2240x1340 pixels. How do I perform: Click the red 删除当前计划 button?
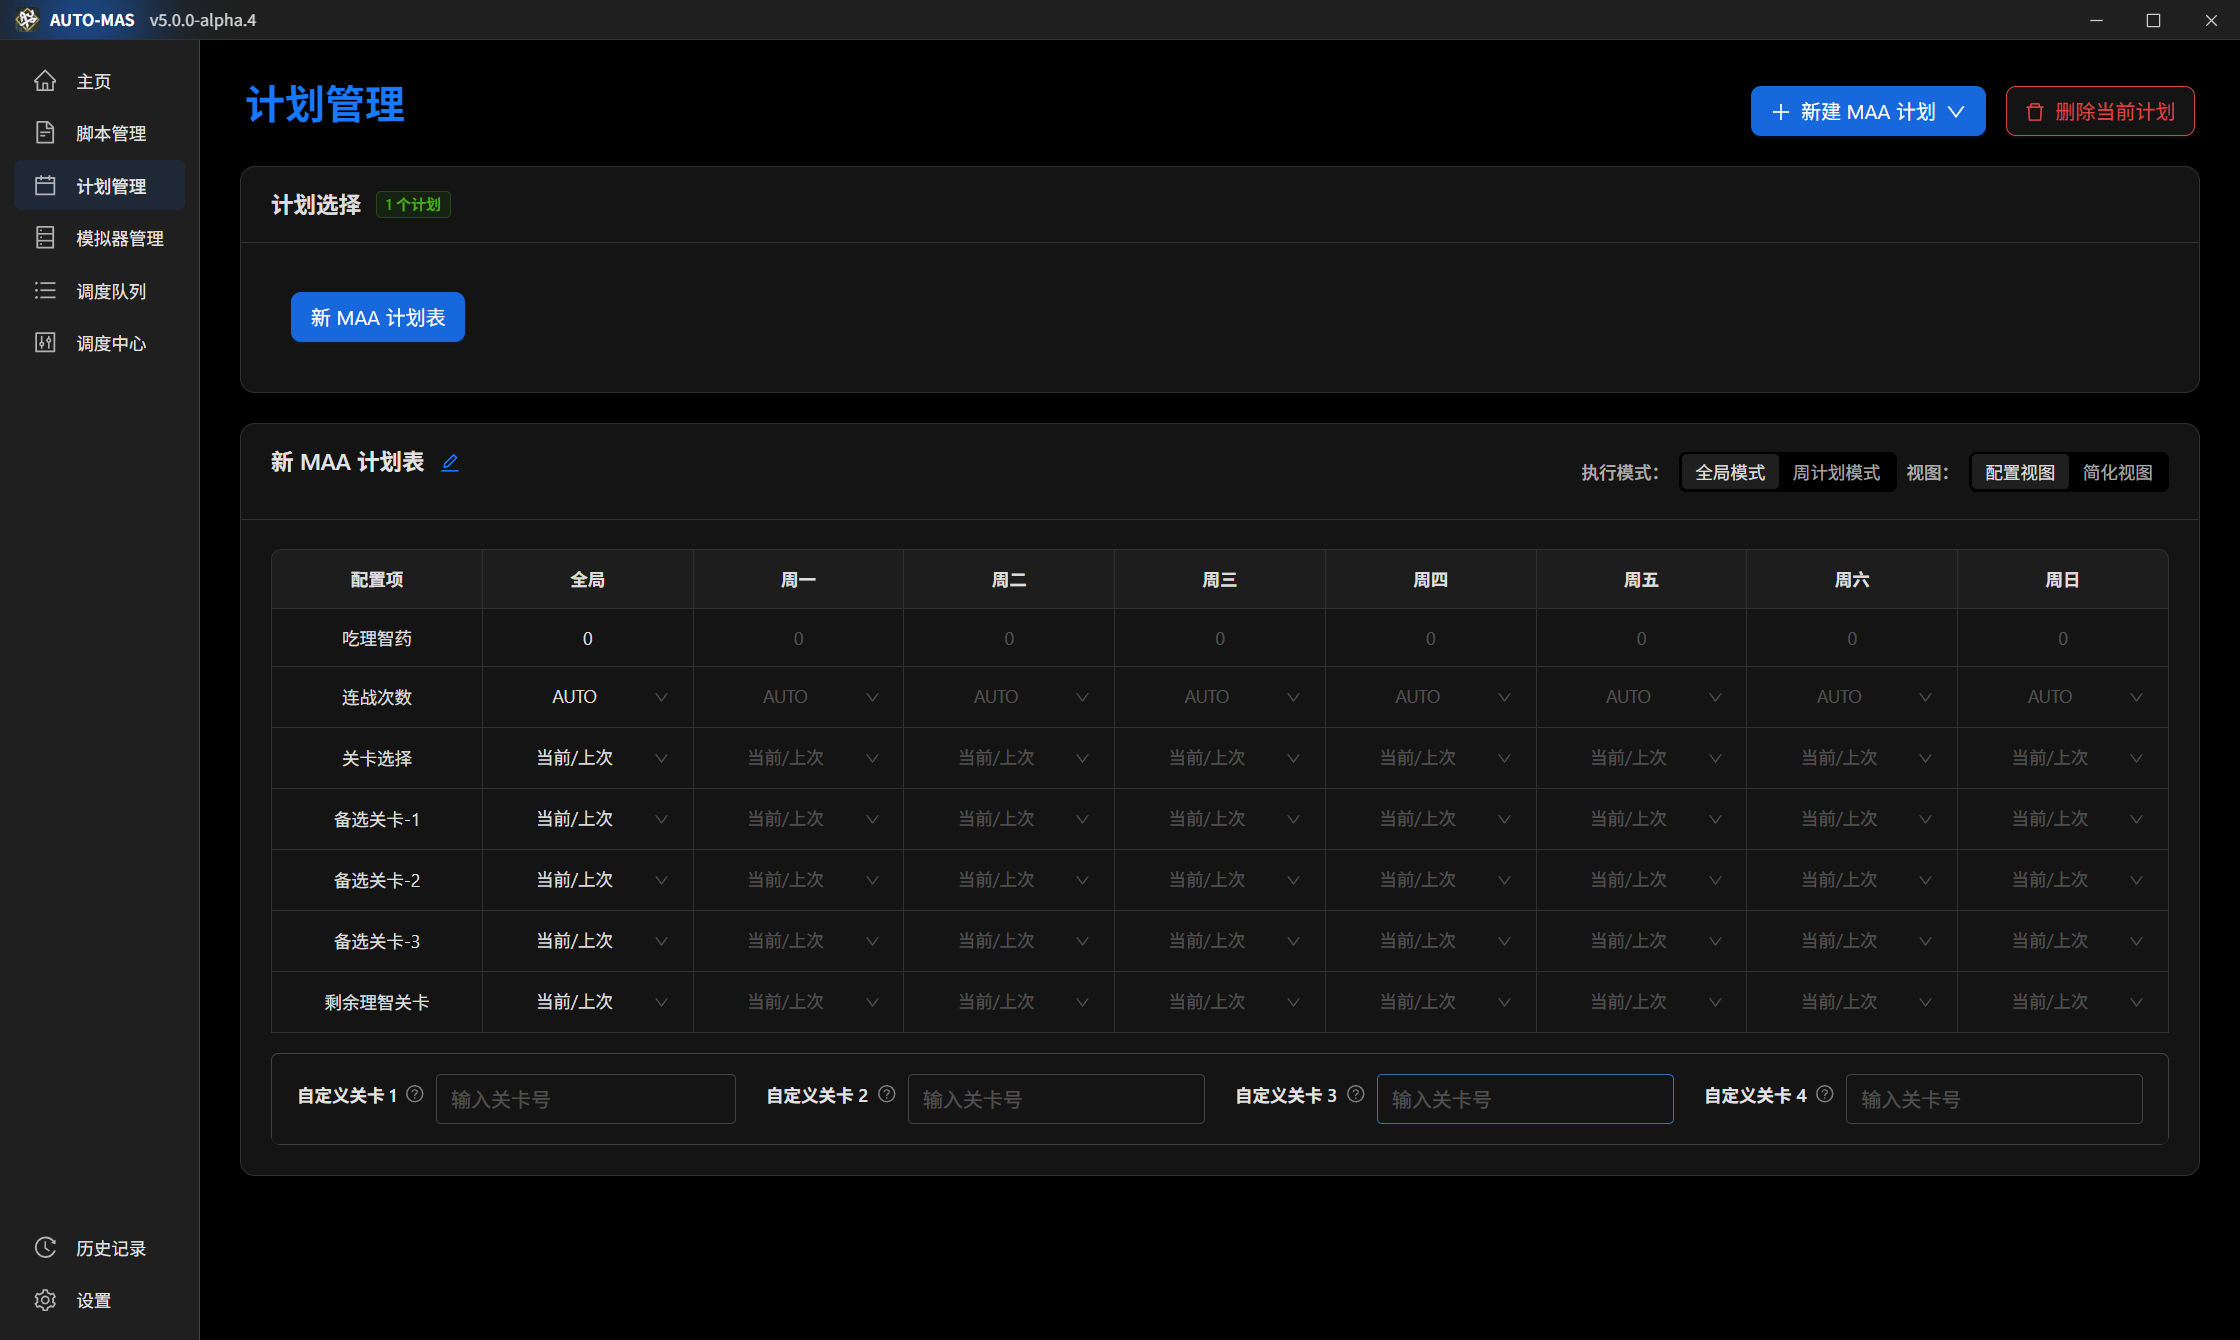point(2100,112)
